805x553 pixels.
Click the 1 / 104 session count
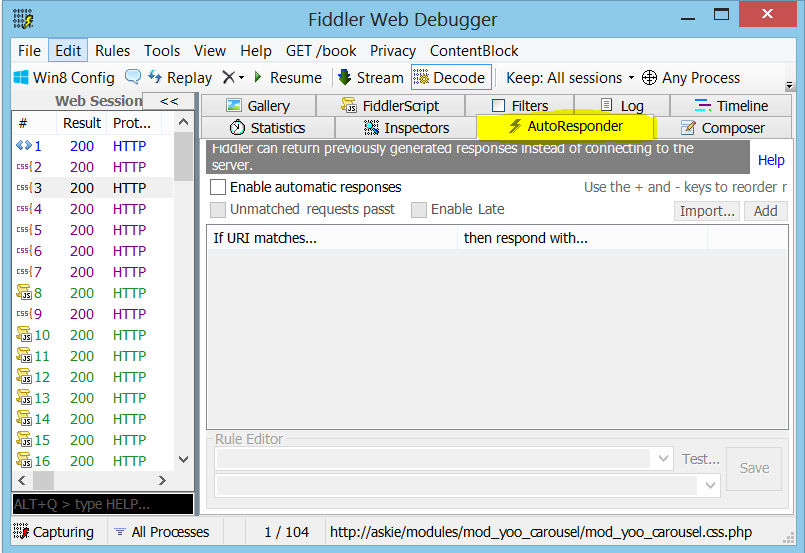[x=286, y=532]
